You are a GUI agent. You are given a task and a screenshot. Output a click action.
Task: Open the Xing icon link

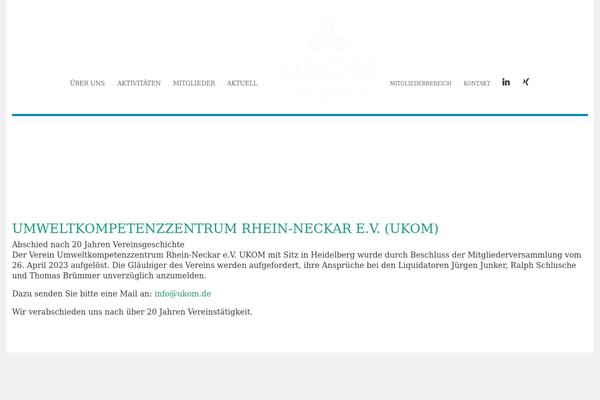click(526, 82)
